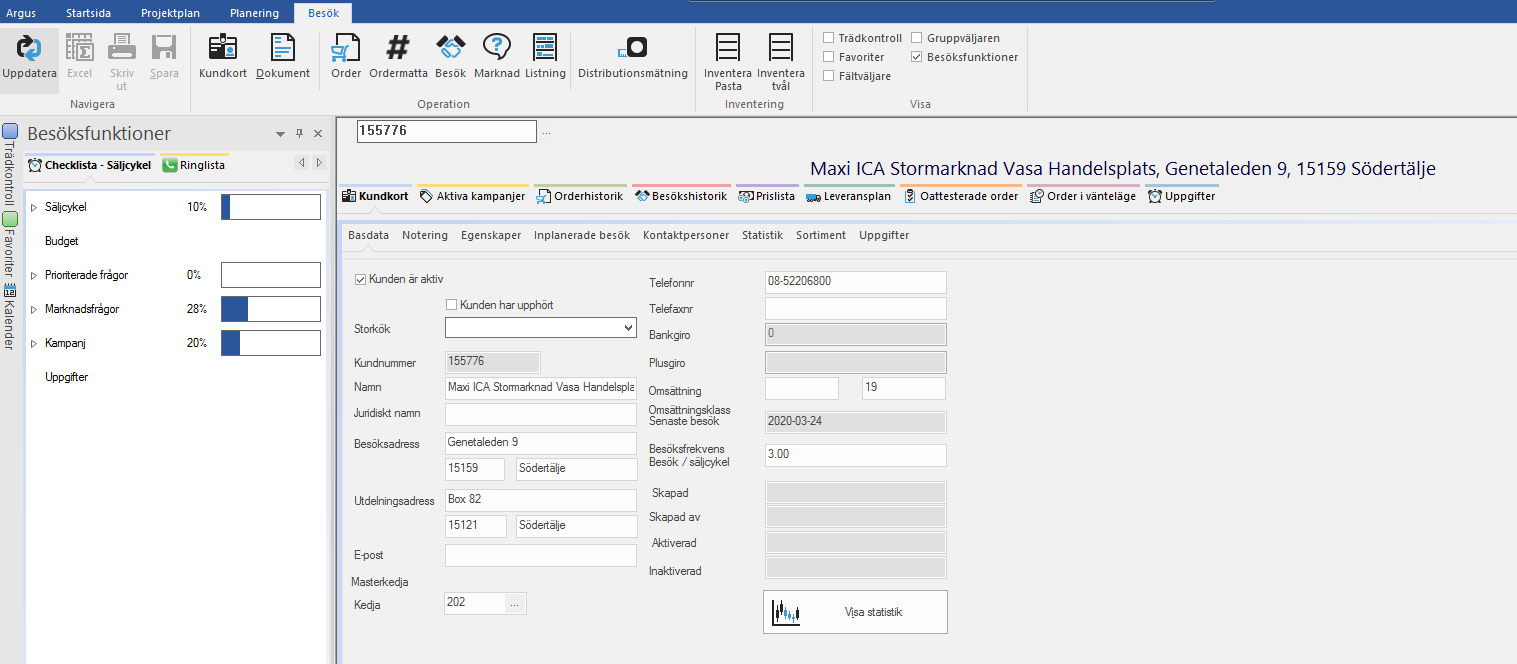Screen dimensions: 1517x664
Task: Select the Ringlista tab
Action: point(194,165)
